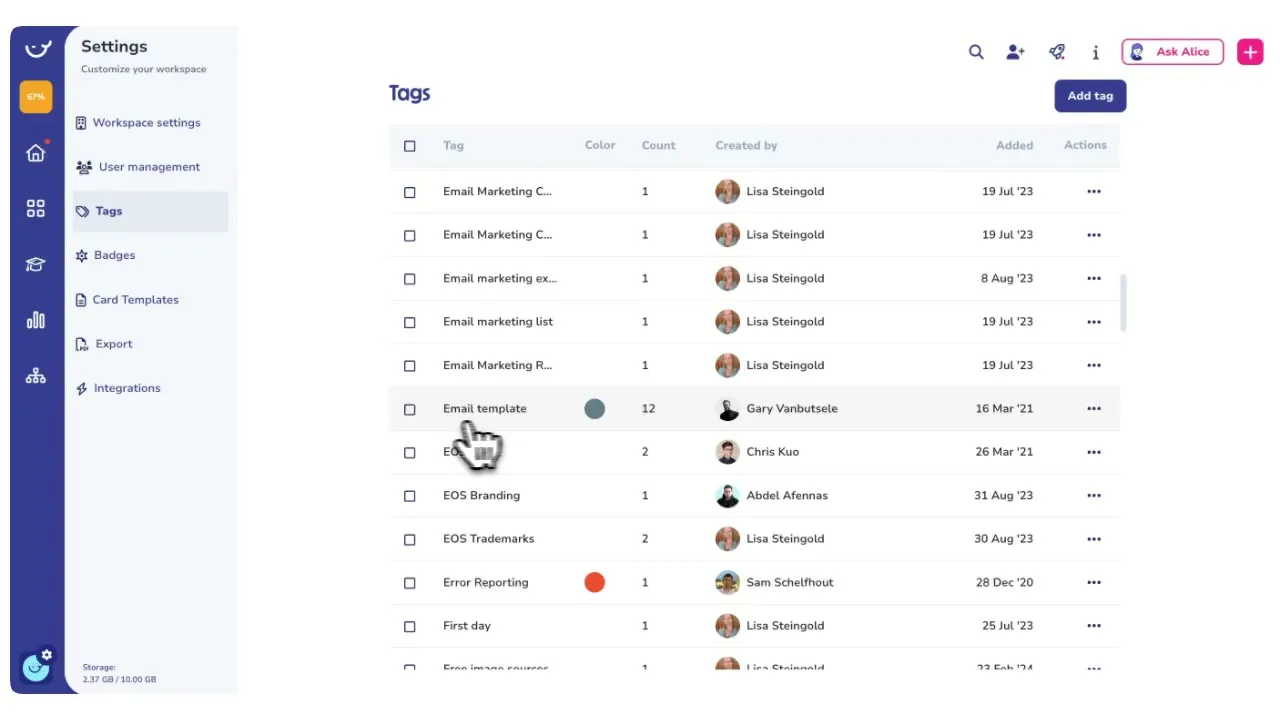Check the Email marketing list row checkbox
Viewport: 1280px width, 720px height.
409,322
